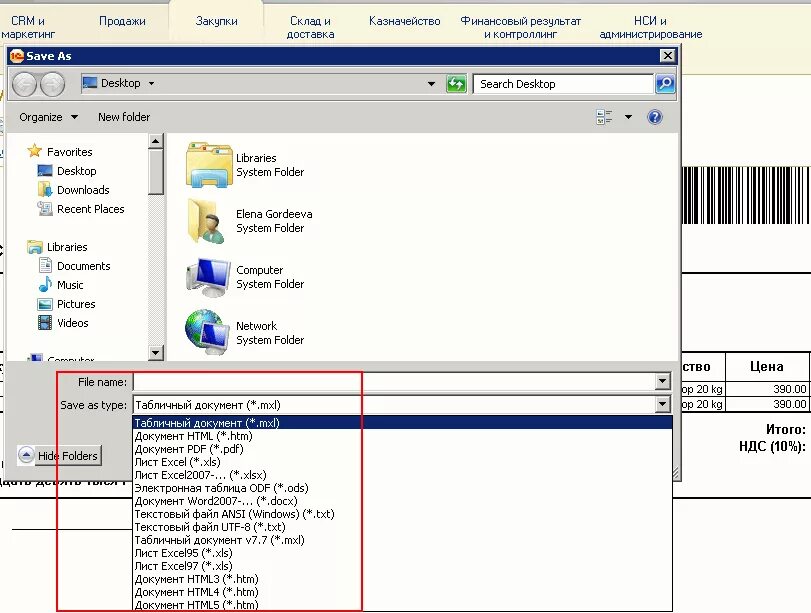Open the Organize dropdown menu
This screenshot has width=811, height=613.
pyautogui.click(x=48, y=117)
